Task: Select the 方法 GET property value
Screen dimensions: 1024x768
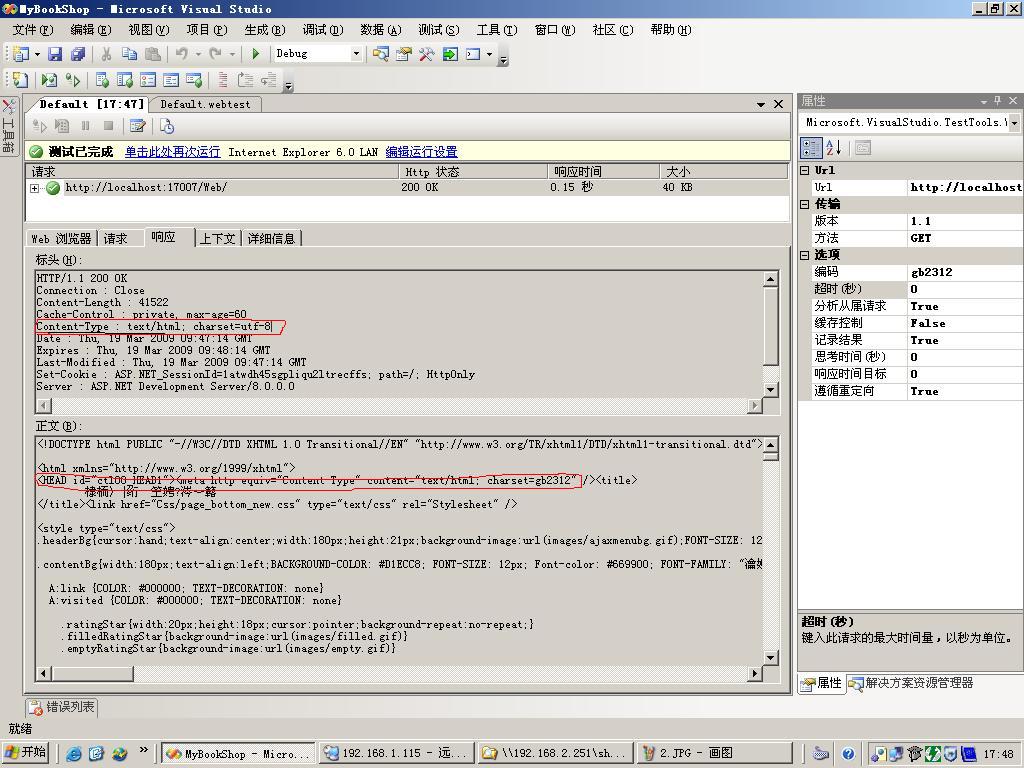Action: pyautogui.click(x=965, y=238)
